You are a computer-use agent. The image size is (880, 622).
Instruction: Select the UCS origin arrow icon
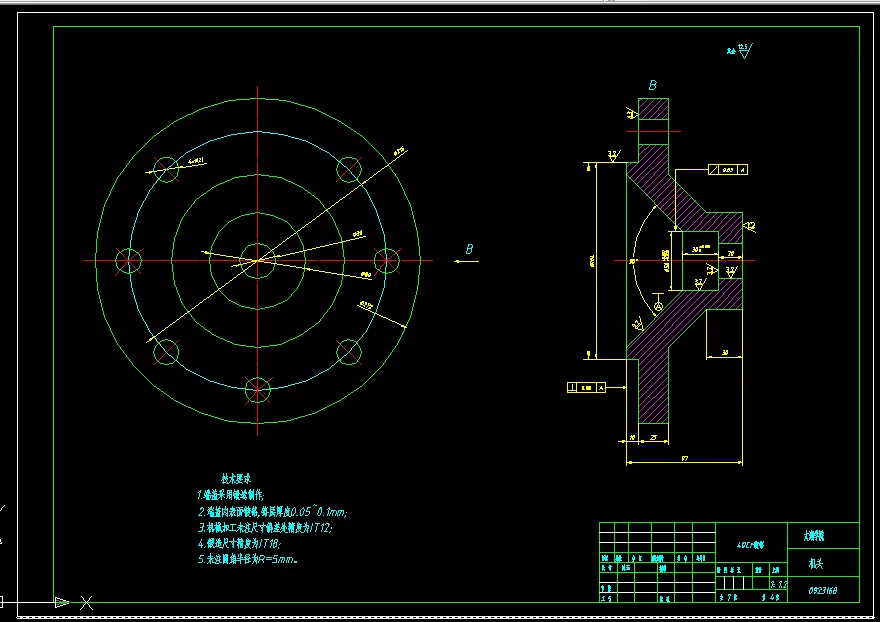pos(62,602)
